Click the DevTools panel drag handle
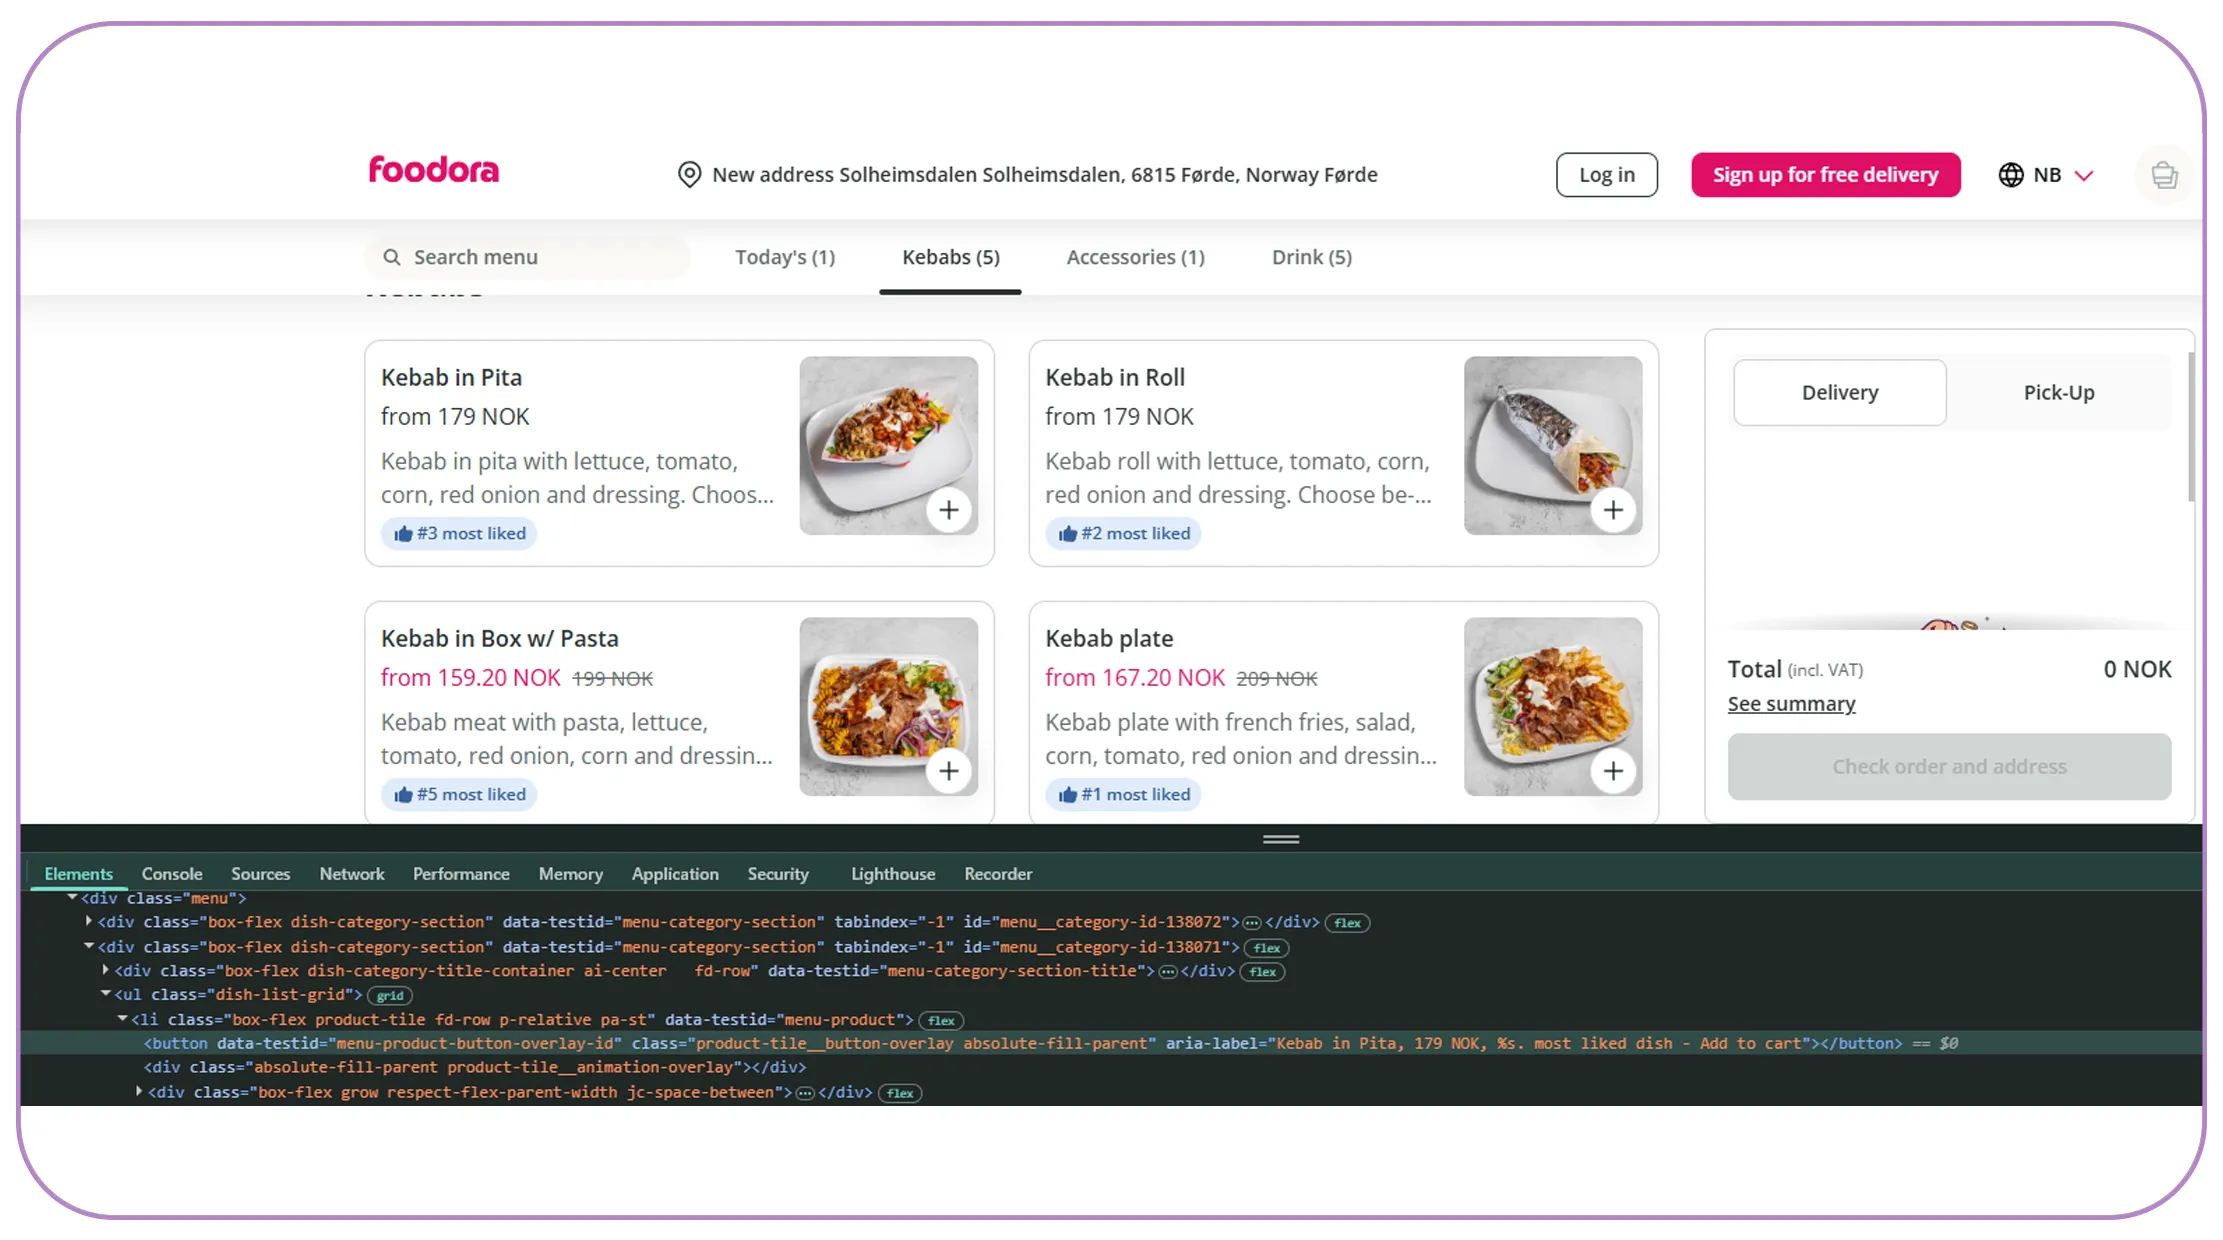2223x1240 pixels. point(1281,839)
